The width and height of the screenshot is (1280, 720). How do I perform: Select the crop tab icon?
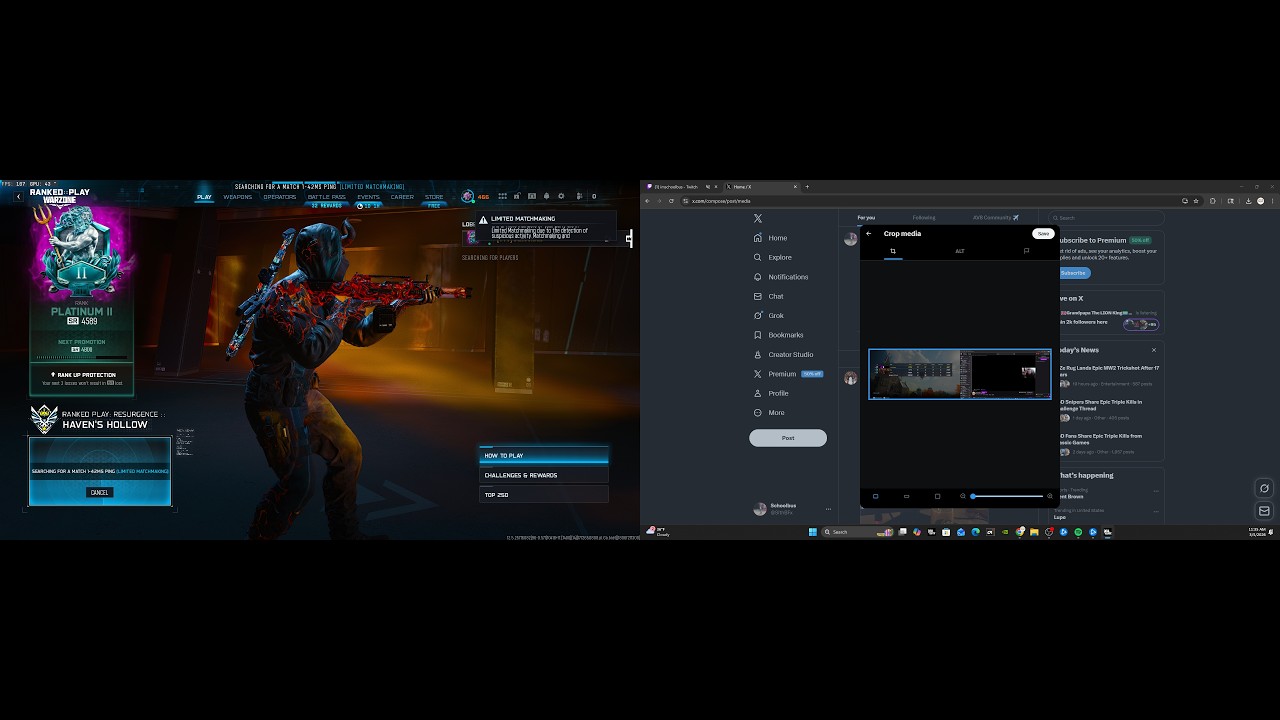[893, 251]
